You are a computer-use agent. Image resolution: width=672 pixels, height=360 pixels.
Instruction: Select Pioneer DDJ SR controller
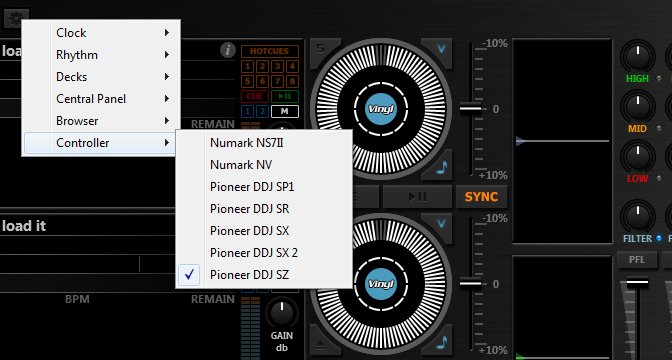click(x=264, y=209)
